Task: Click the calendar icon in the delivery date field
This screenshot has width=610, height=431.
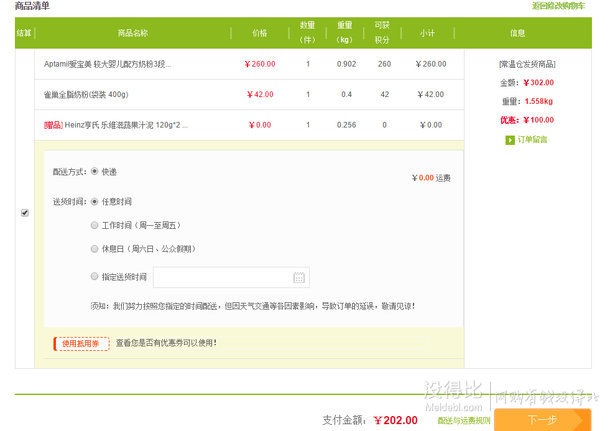Action: click(x=298, y=277)
